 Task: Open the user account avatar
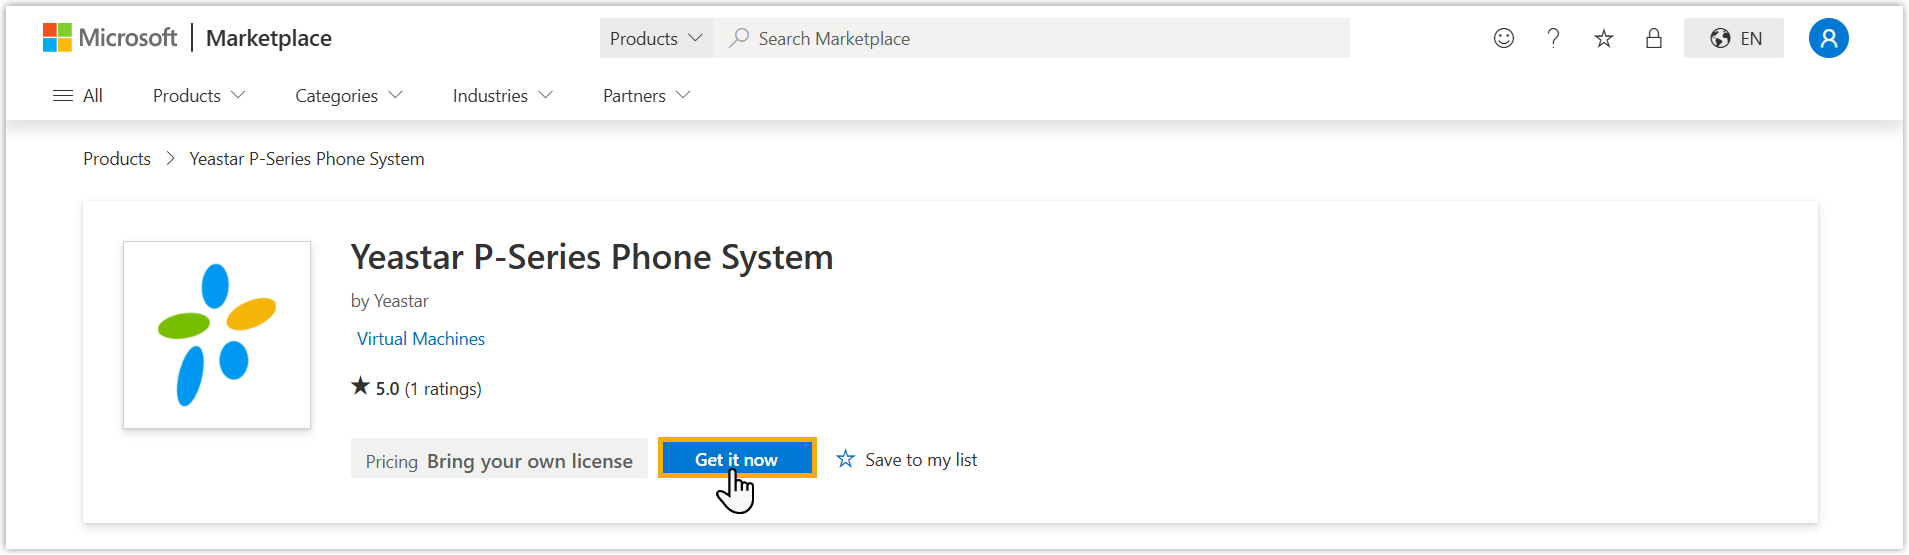click(x=1828, y=38)
